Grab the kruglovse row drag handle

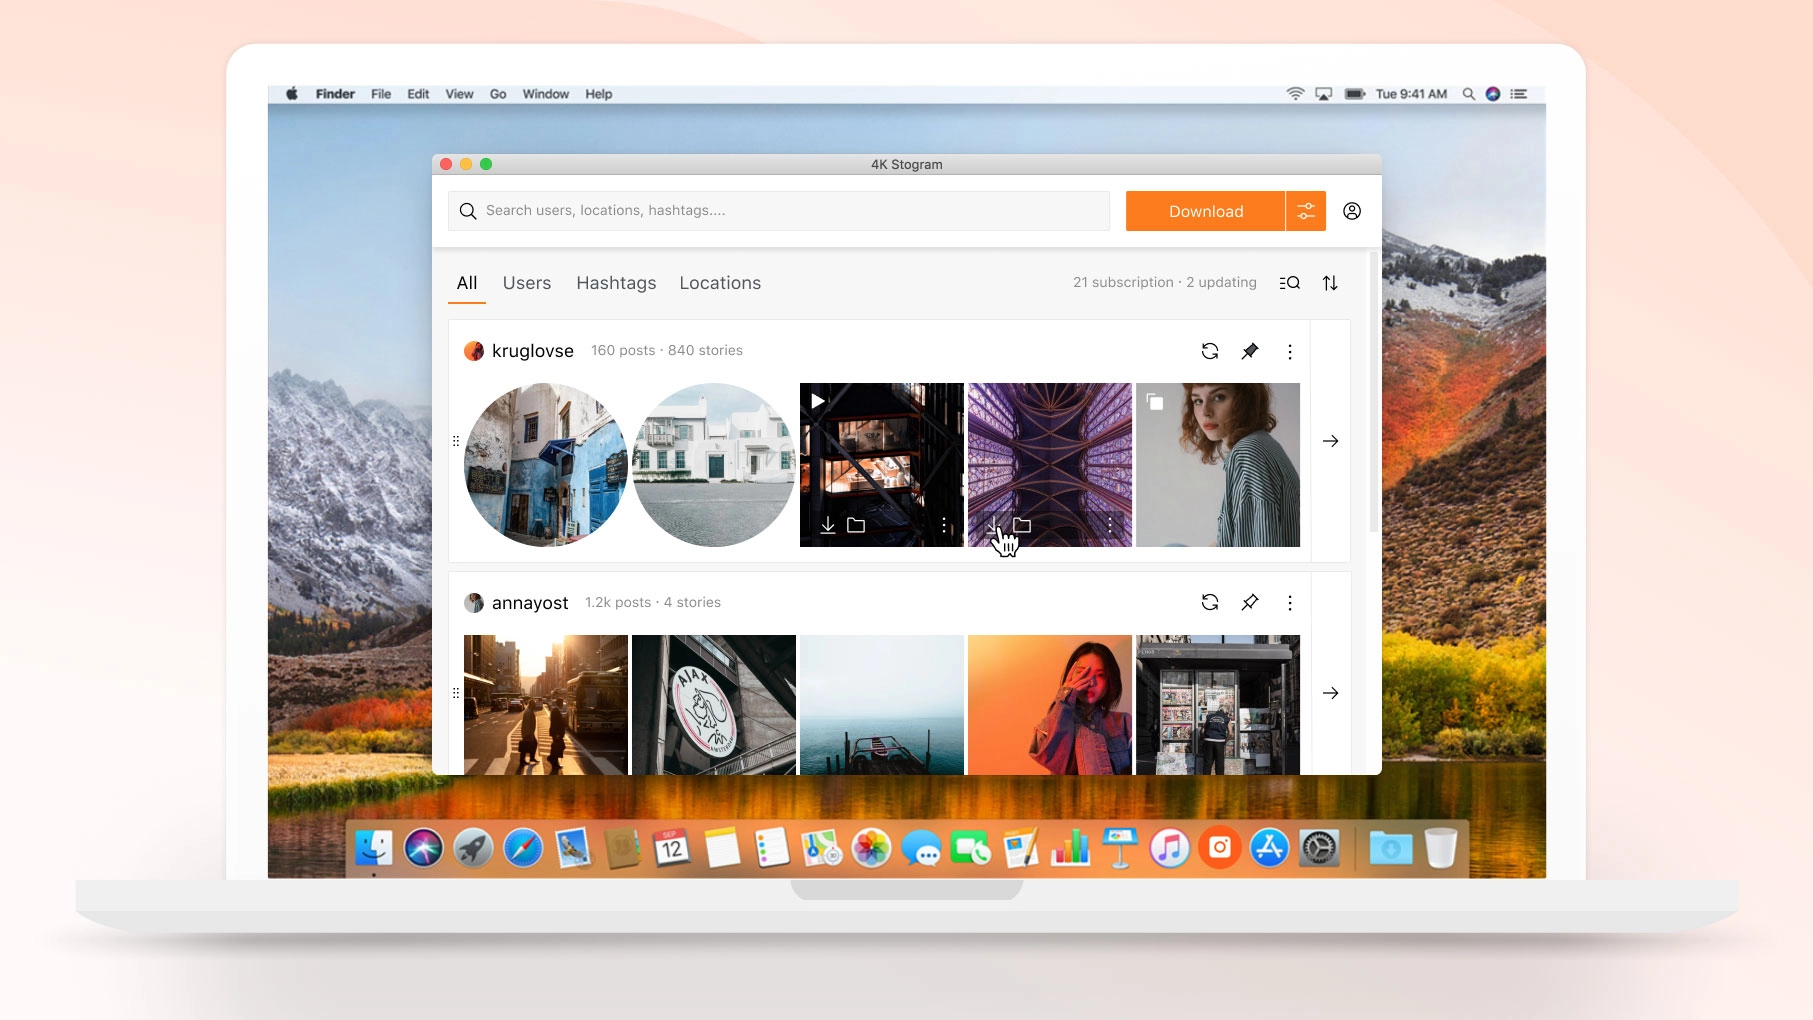456,441
